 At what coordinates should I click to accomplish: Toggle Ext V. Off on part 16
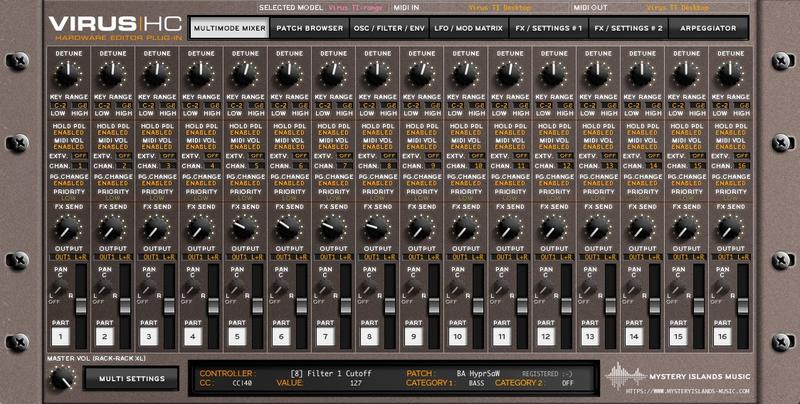[x=741, y=156]
